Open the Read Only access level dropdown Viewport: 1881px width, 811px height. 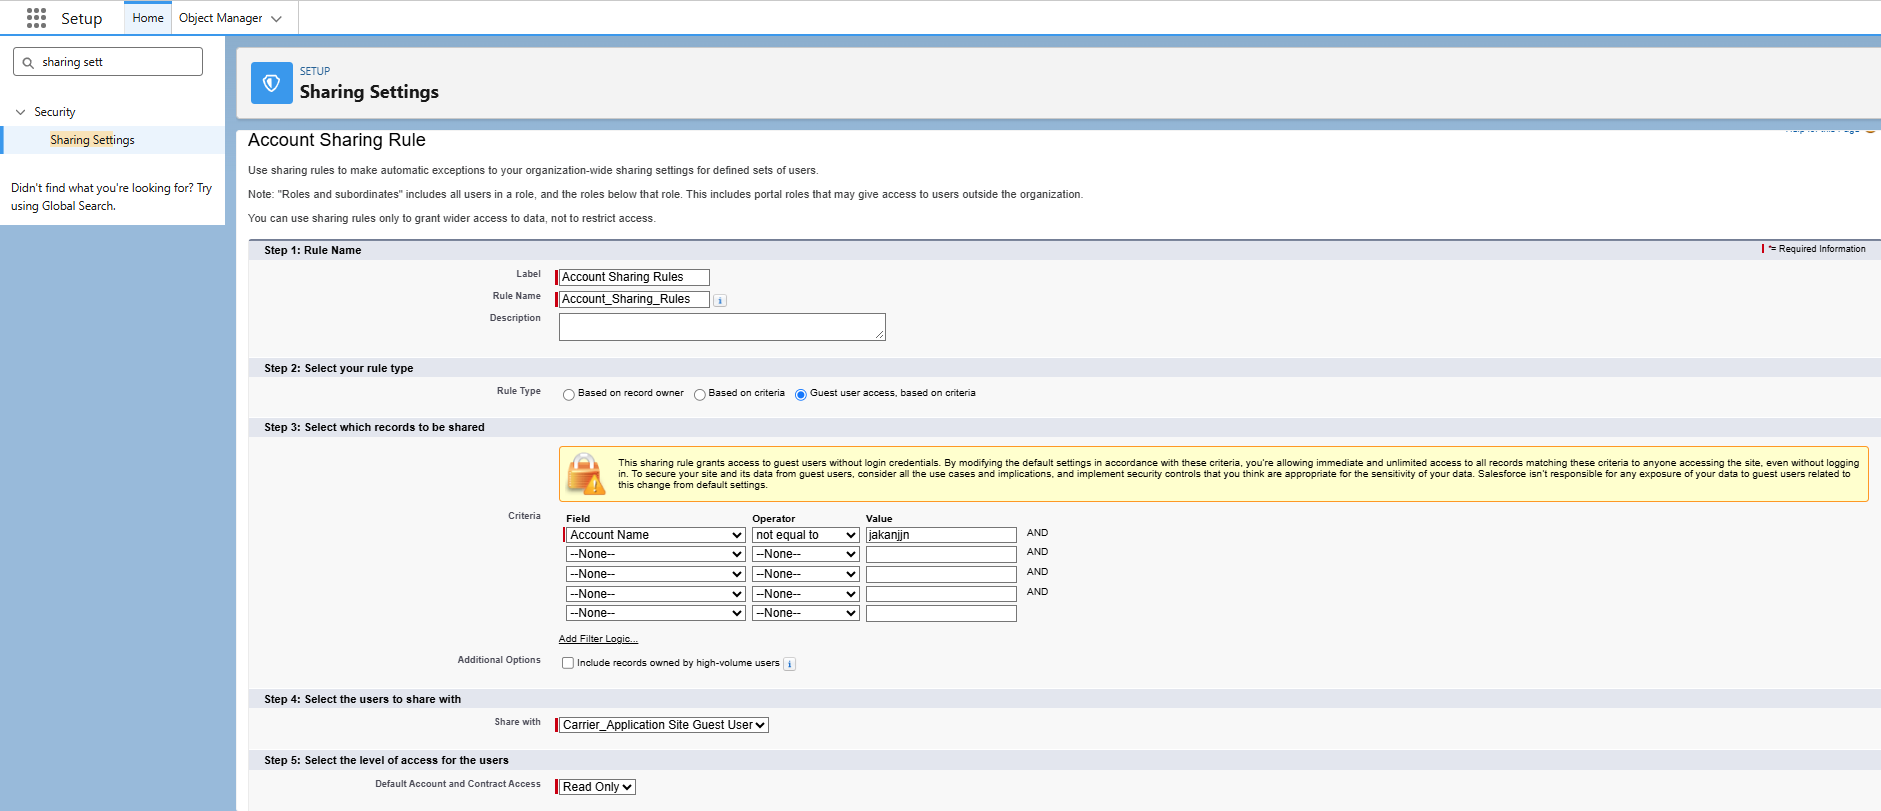point(597,787)
